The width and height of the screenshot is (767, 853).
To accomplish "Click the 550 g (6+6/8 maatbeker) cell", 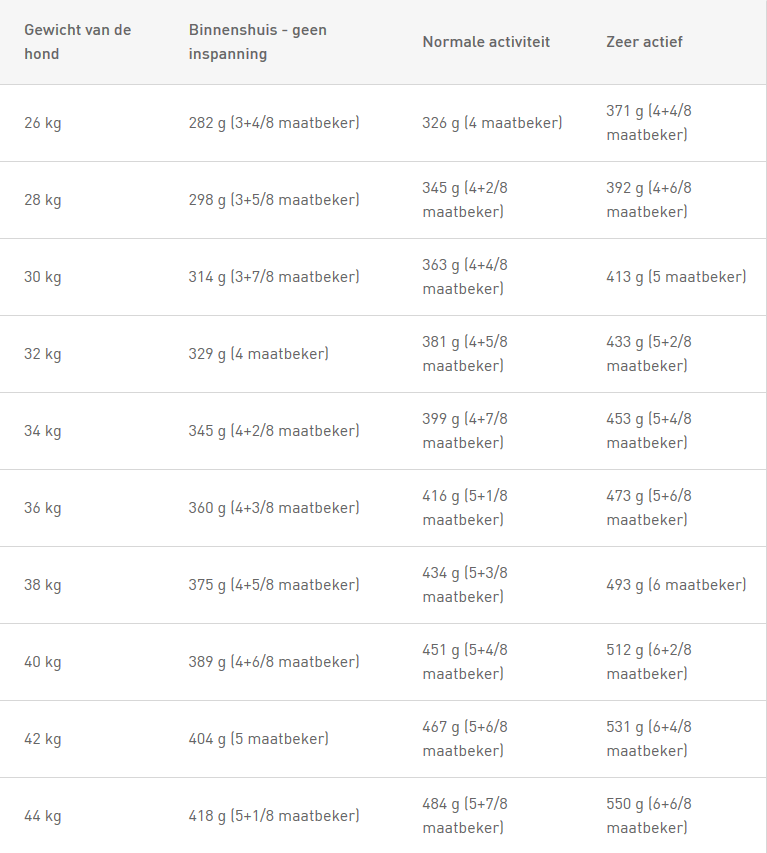I will click(x=649, y=815).
